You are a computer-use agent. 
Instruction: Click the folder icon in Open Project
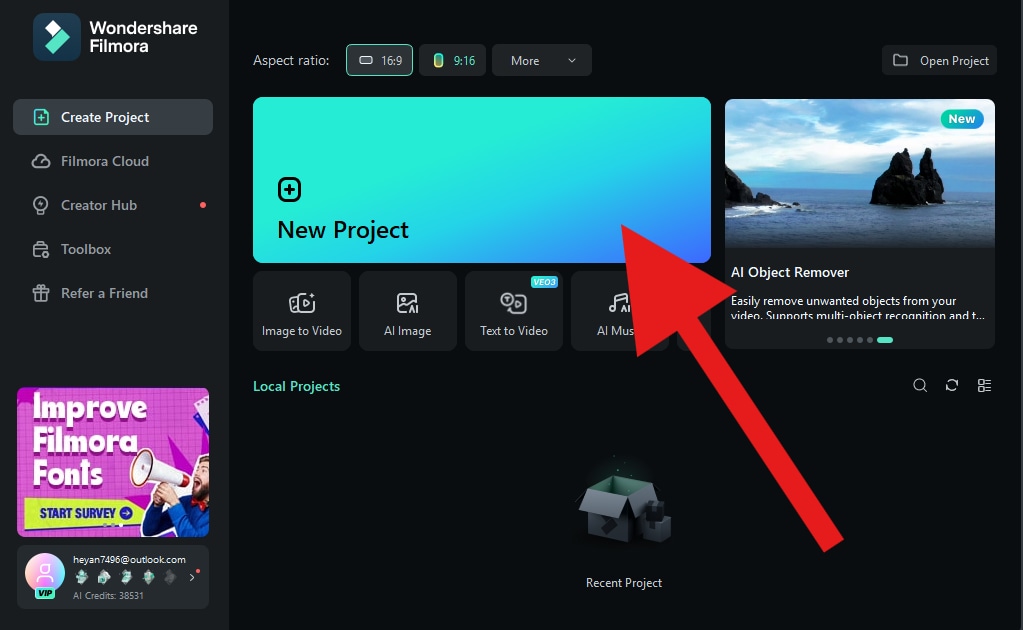click(900, 60)
